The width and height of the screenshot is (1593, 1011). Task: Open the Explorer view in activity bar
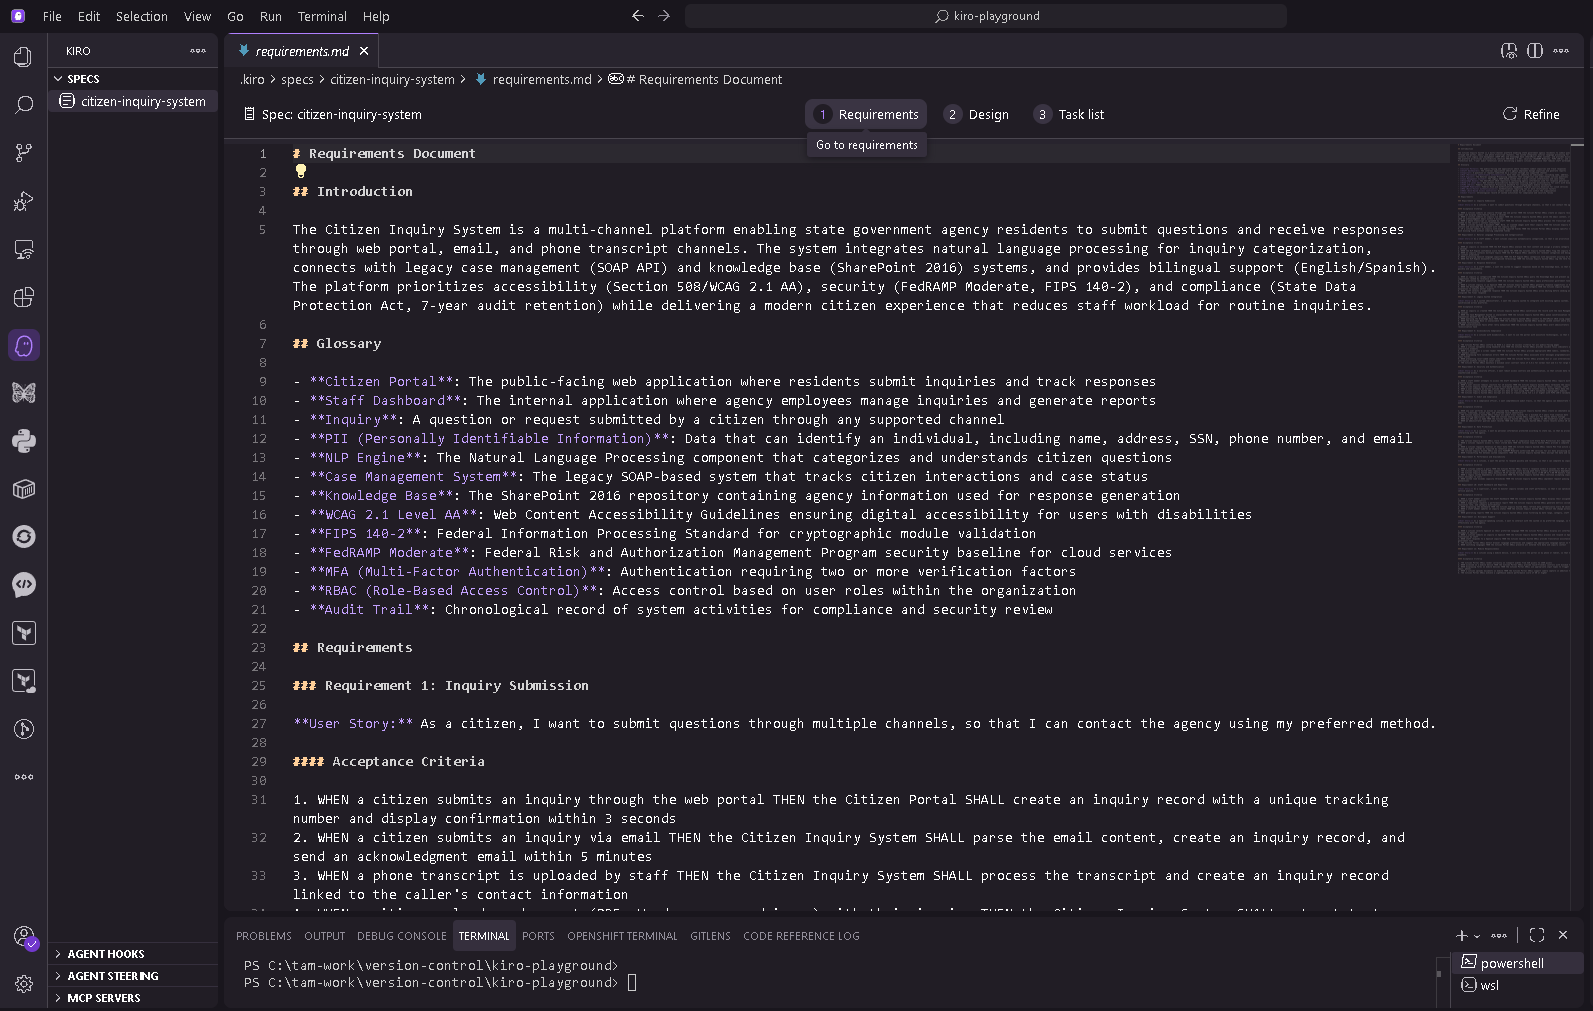point(23,57)
